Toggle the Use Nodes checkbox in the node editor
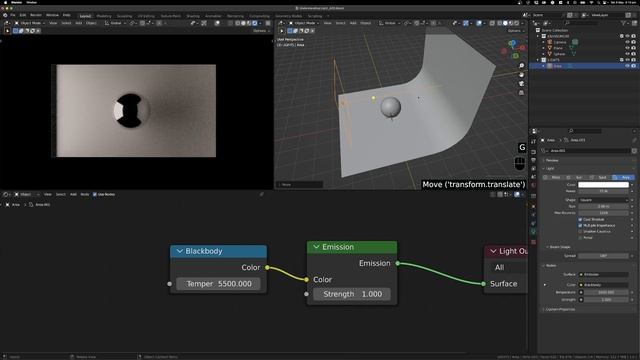 pyautogui.click(x=95, y=194)
